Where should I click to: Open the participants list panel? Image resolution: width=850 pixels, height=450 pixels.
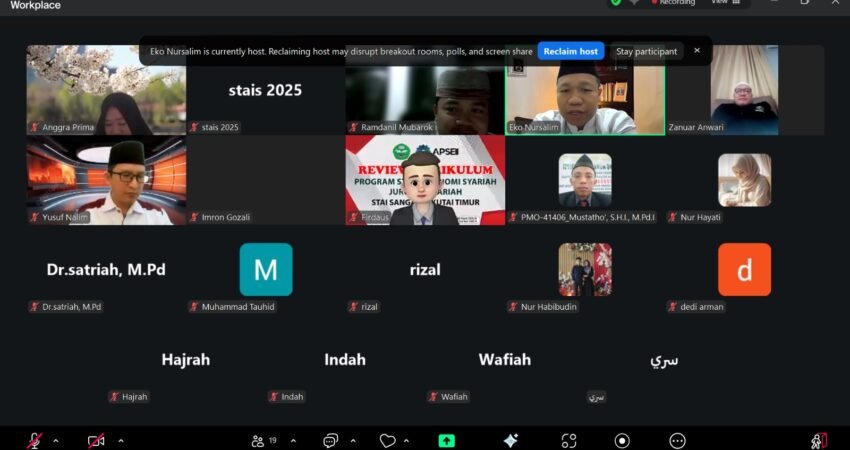coord(259,440)
